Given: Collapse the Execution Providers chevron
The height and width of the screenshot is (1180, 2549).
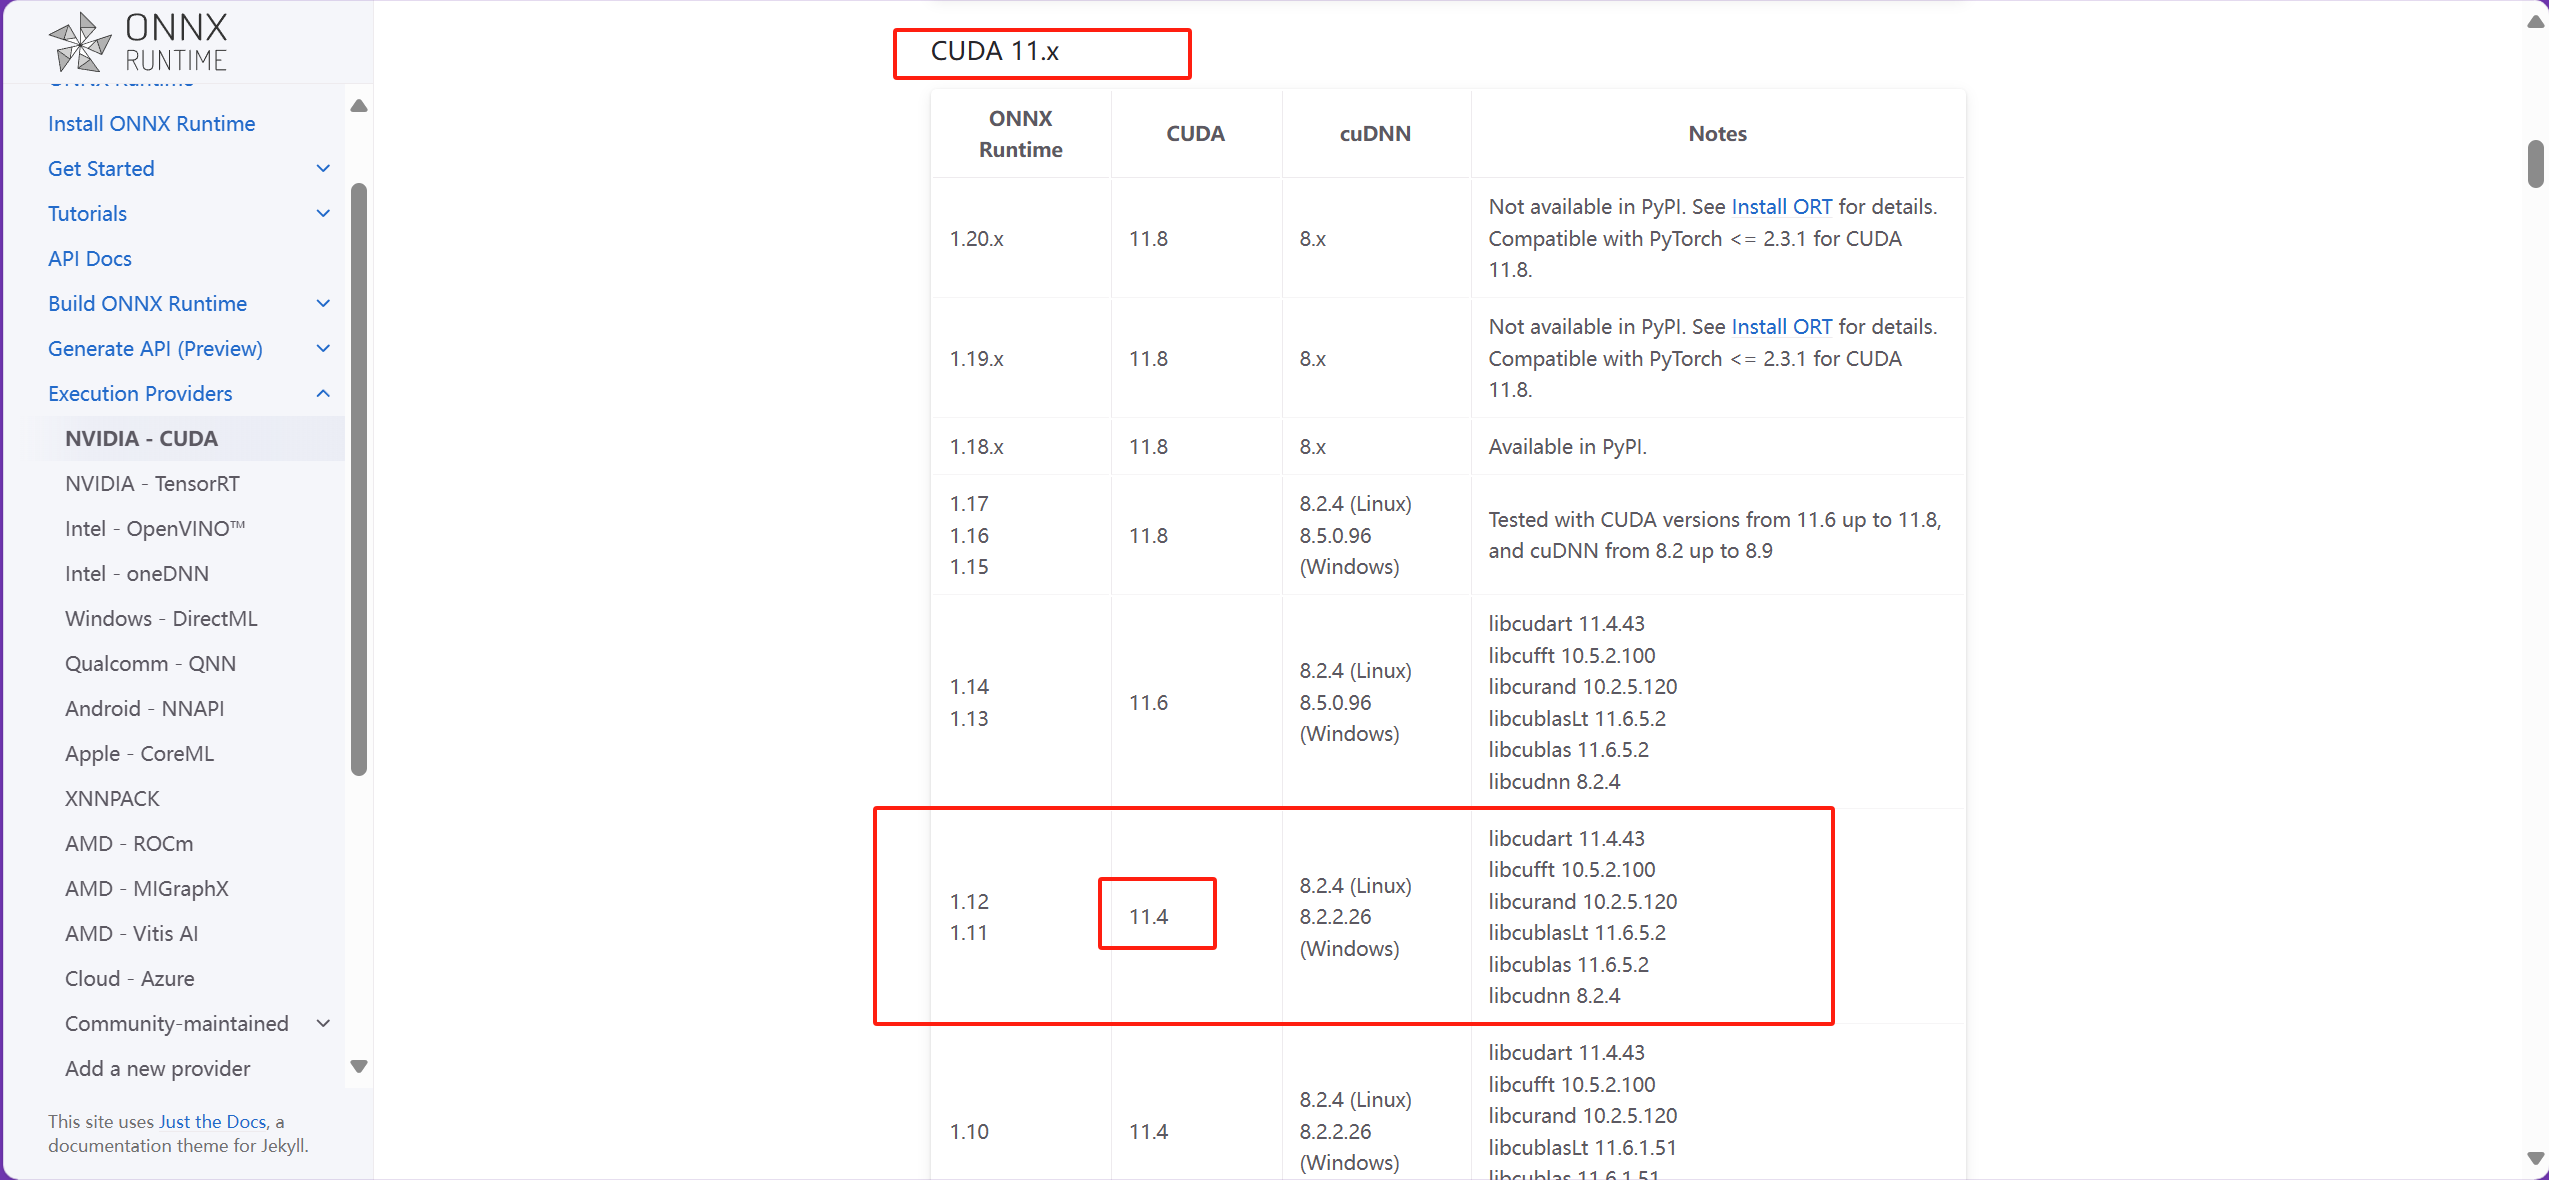Looking at the screenshot, I should [323, 393].
